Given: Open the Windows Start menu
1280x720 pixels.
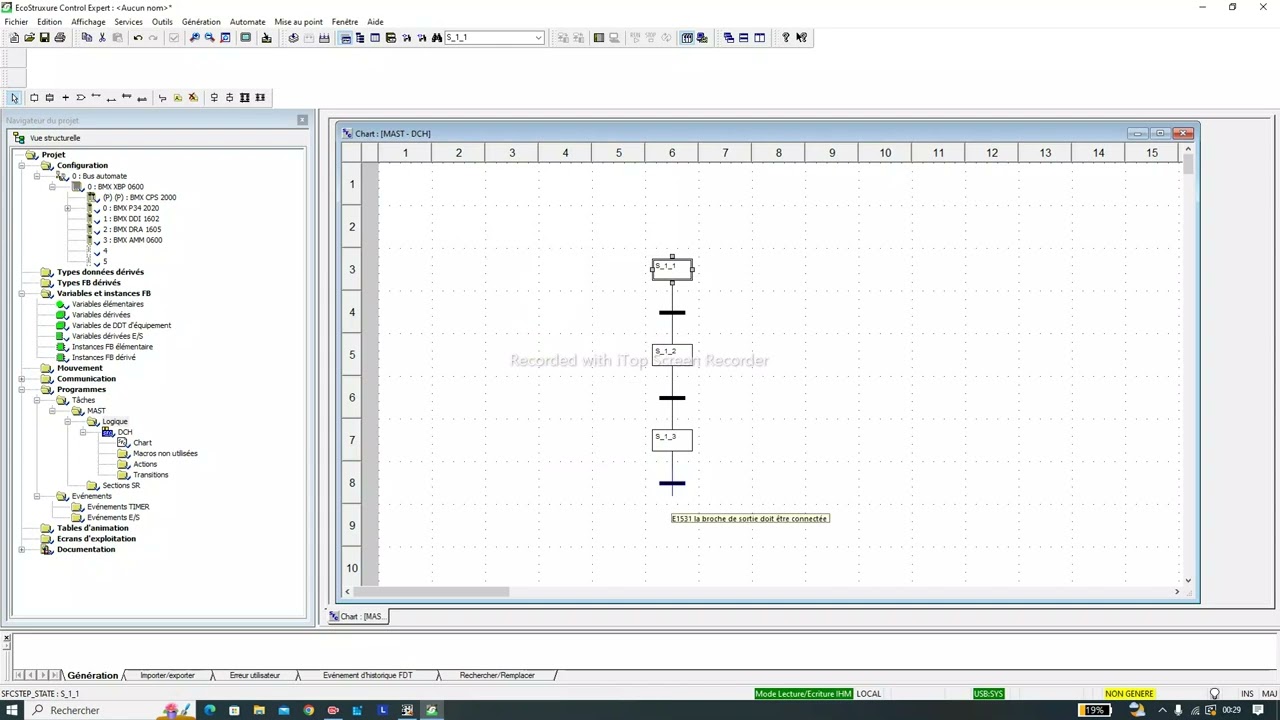Looking at the screenshot, I should [12, 710].
